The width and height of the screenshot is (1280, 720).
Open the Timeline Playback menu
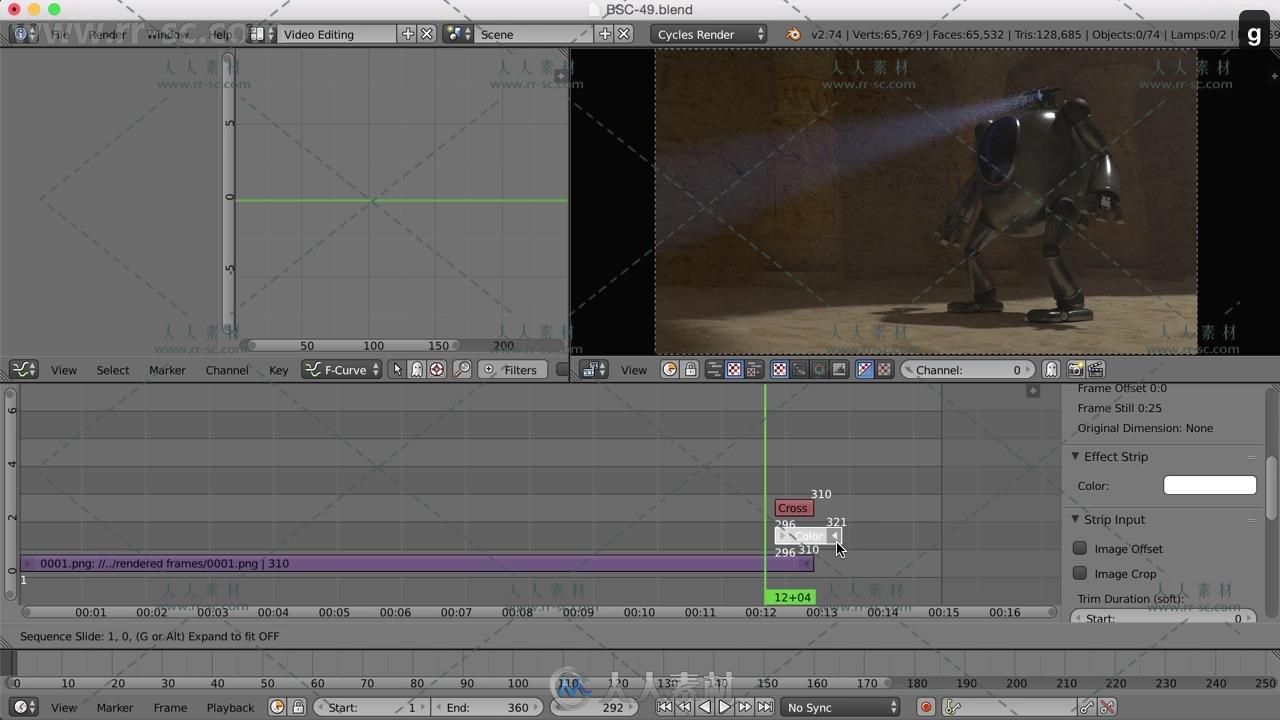pos(230,707)
